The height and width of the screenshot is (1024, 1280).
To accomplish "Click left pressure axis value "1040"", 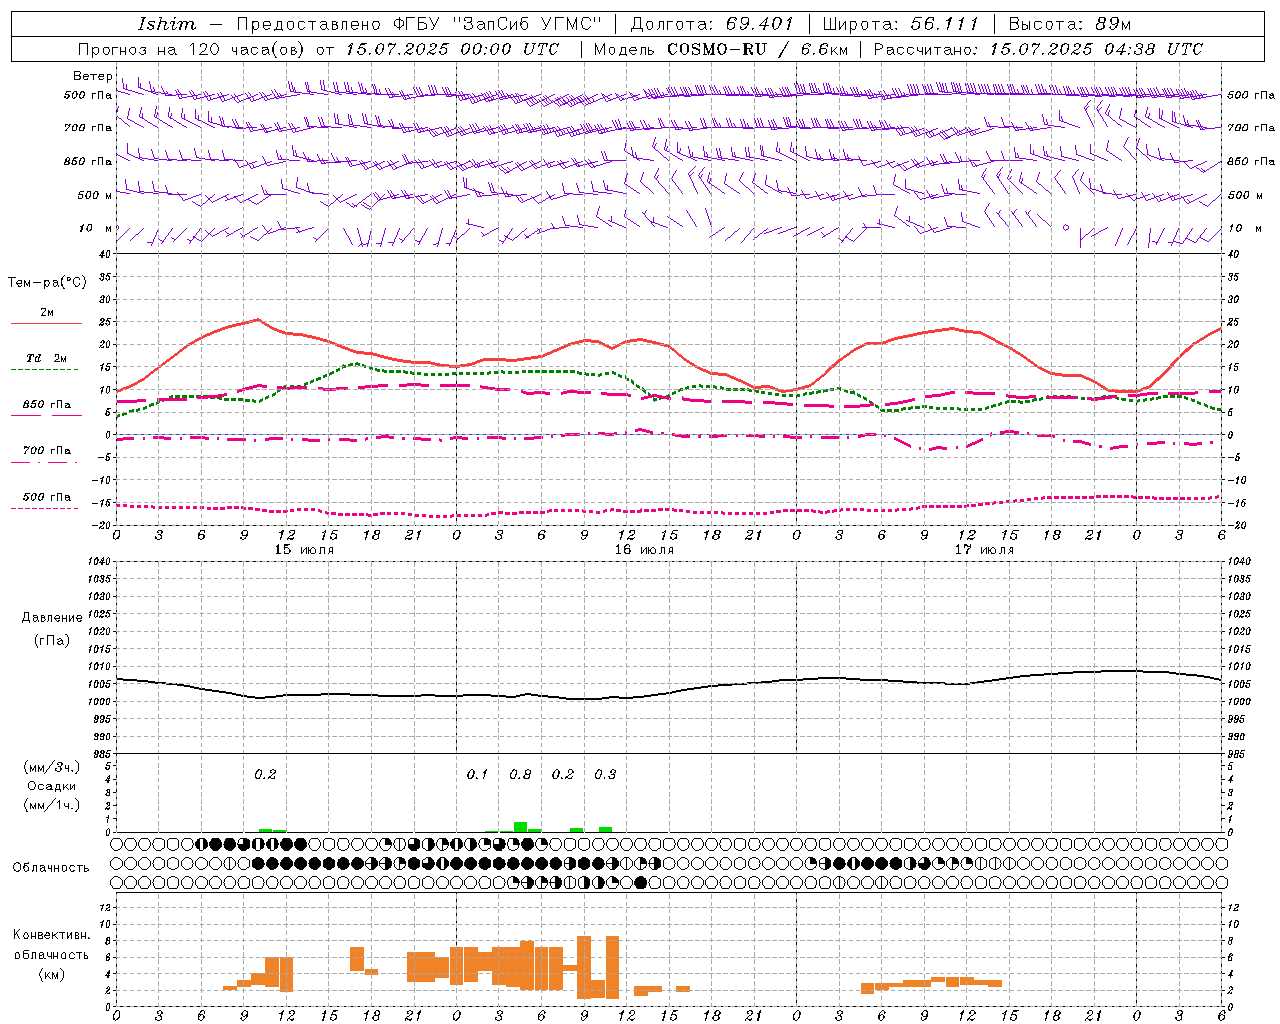I will (x=99, y=562).
